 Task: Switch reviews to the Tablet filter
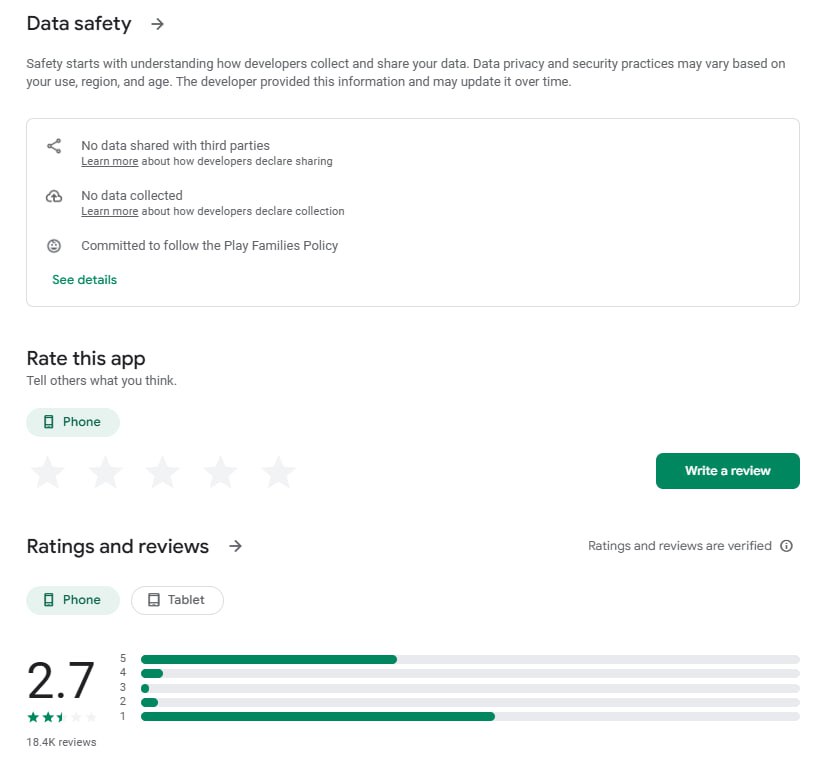click(x=177, y=600)
